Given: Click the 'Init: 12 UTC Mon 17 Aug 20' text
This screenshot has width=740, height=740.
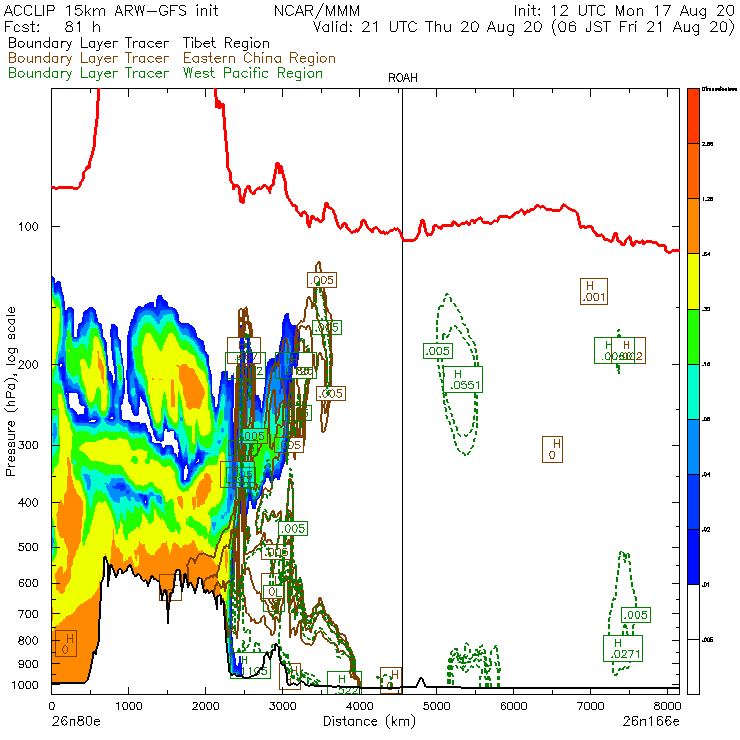Looking at the screenshot, I should click(x=624, y=10).
